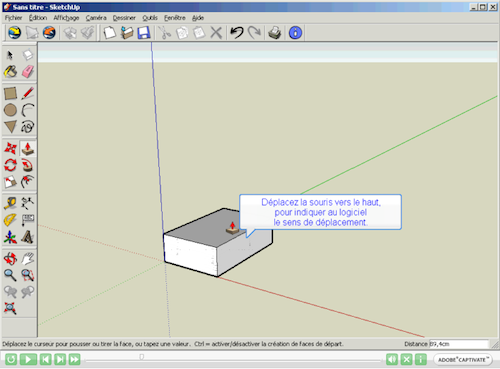Select the red Line pencil tool
The height and width of the screenshot is (369, 500).
point(28,93)
